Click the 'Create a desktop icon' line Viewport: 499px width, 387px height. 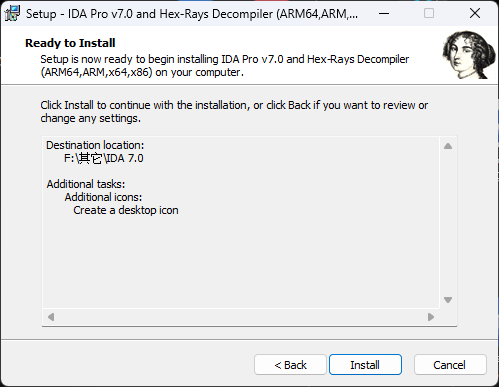tap(126, 210)
